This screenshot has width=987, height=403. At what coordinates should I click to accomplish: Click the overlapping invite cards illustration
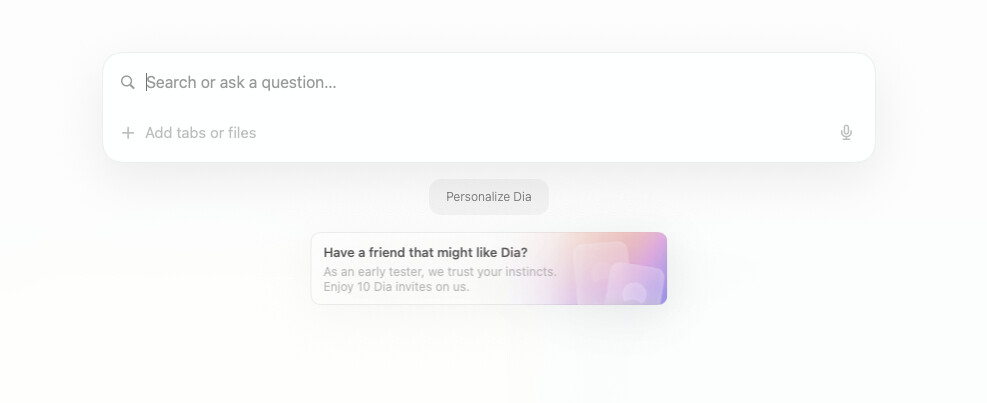(x=619, y=273)
